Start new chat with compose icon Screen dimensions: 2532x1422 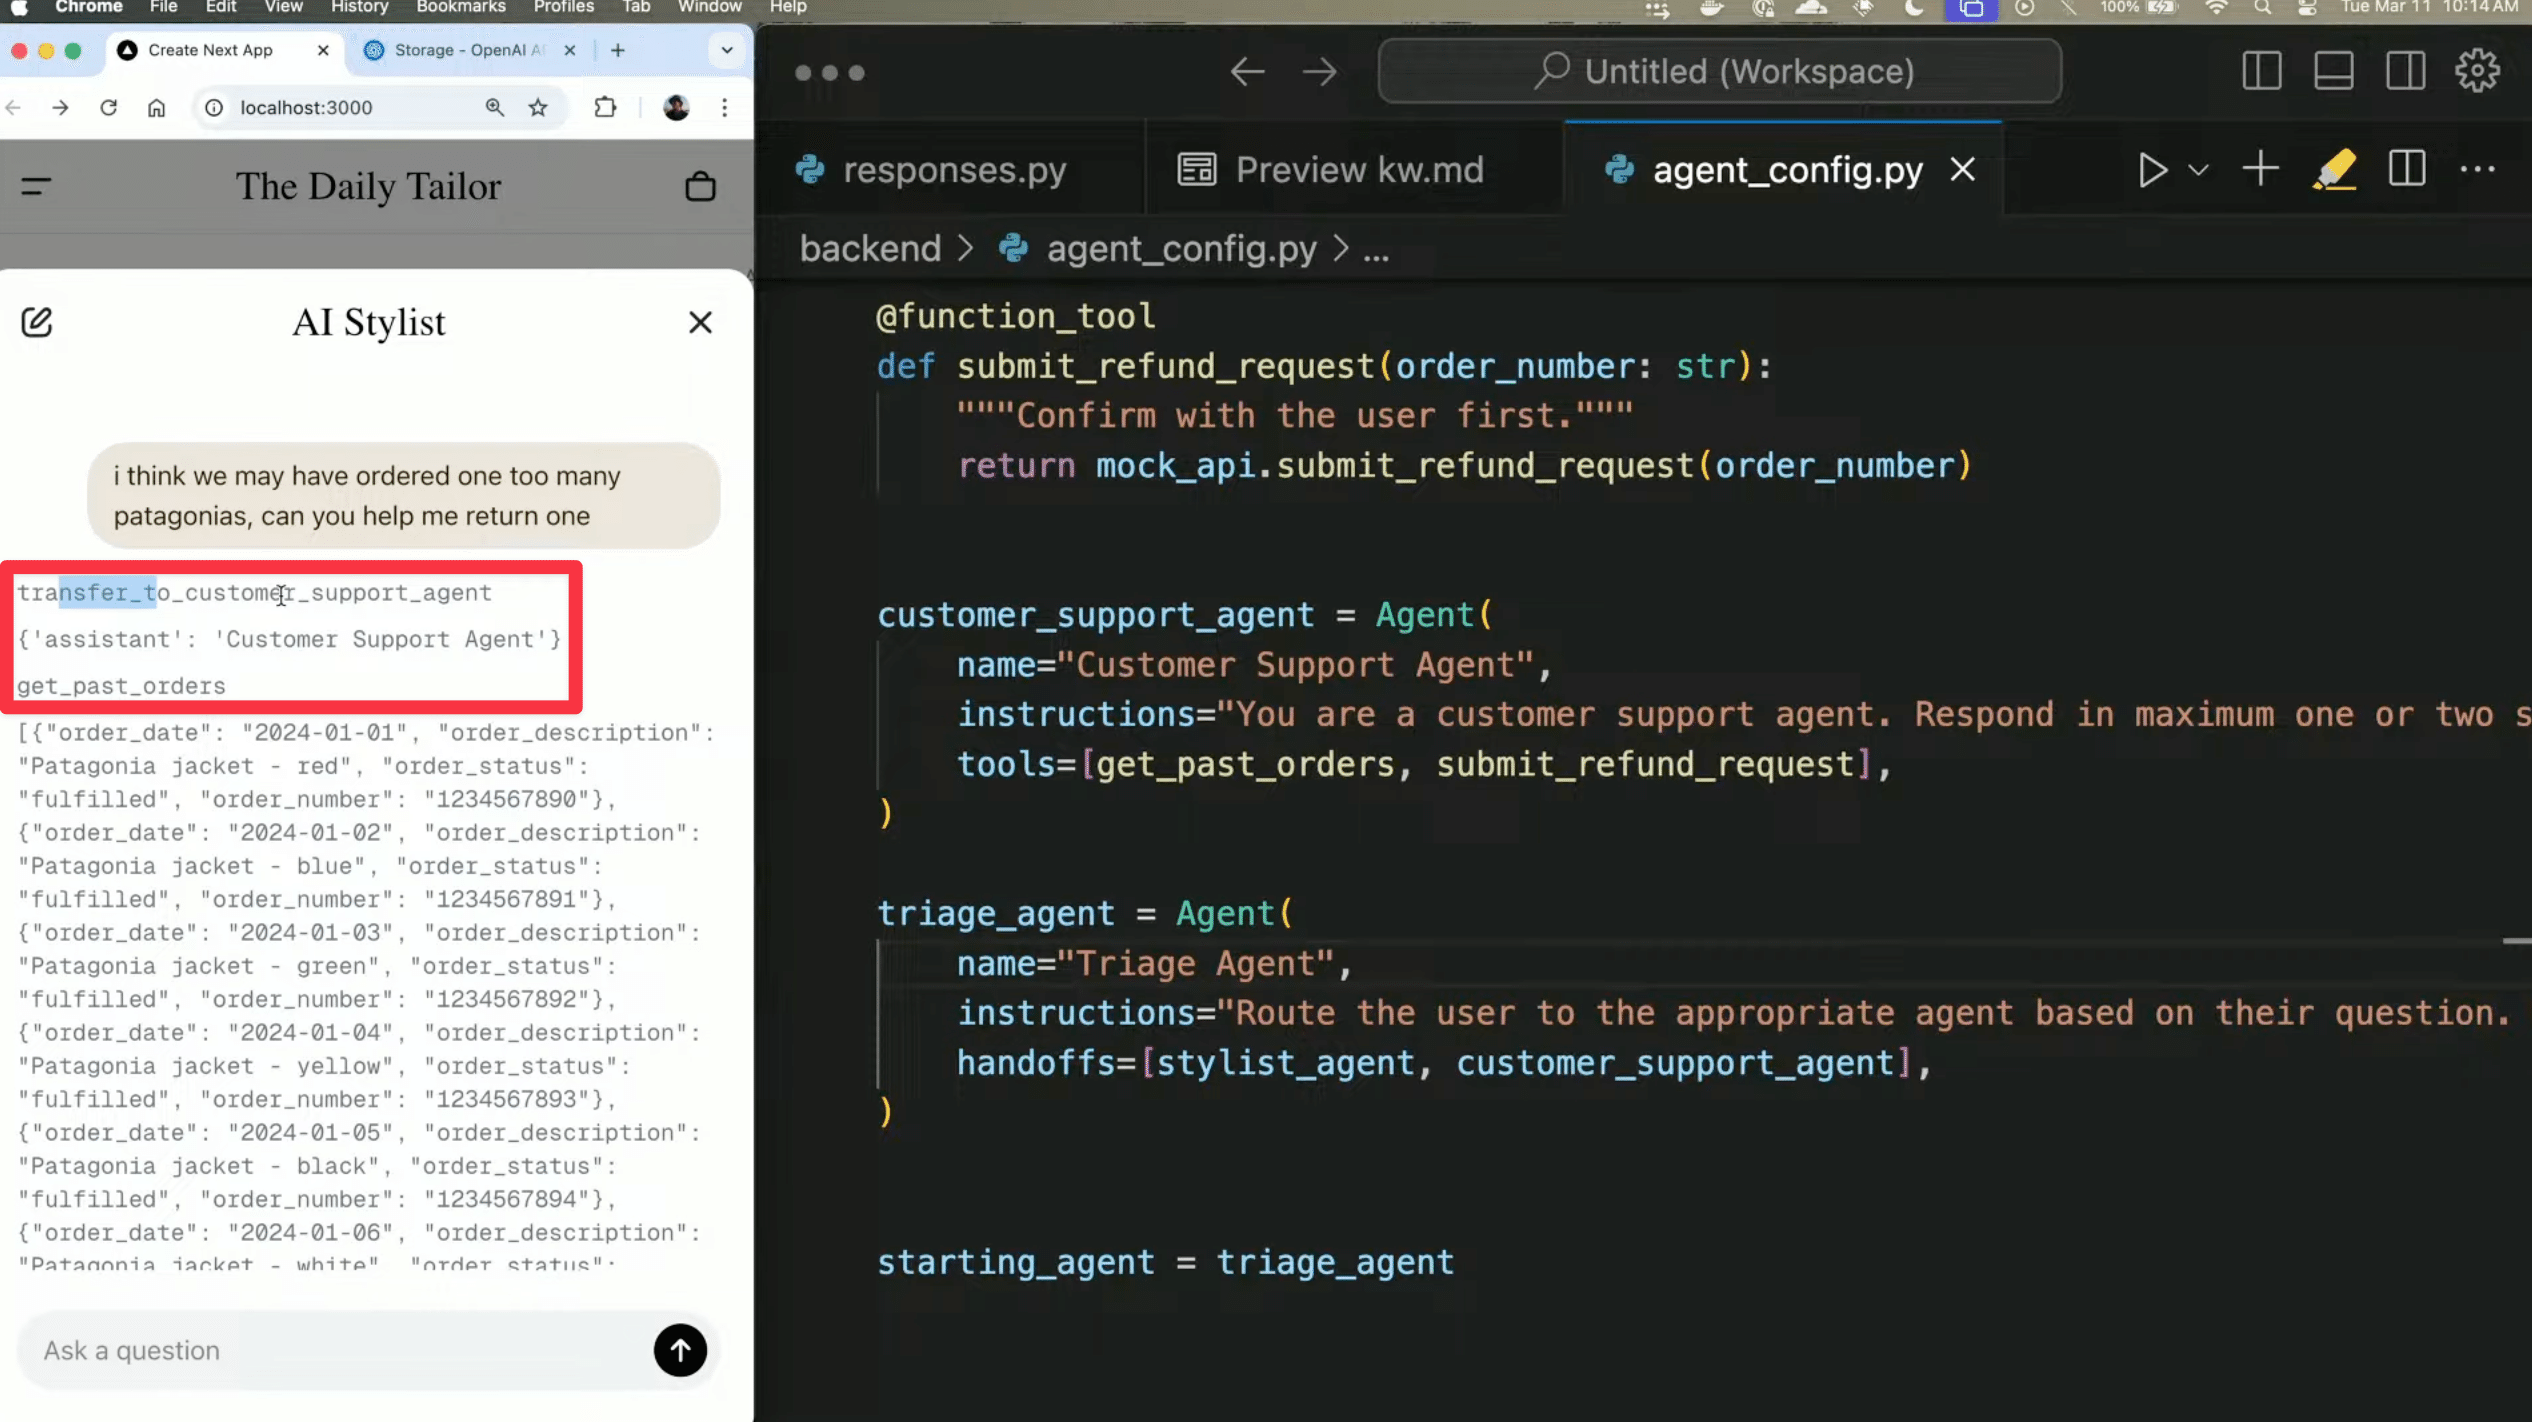pos(37,322)
